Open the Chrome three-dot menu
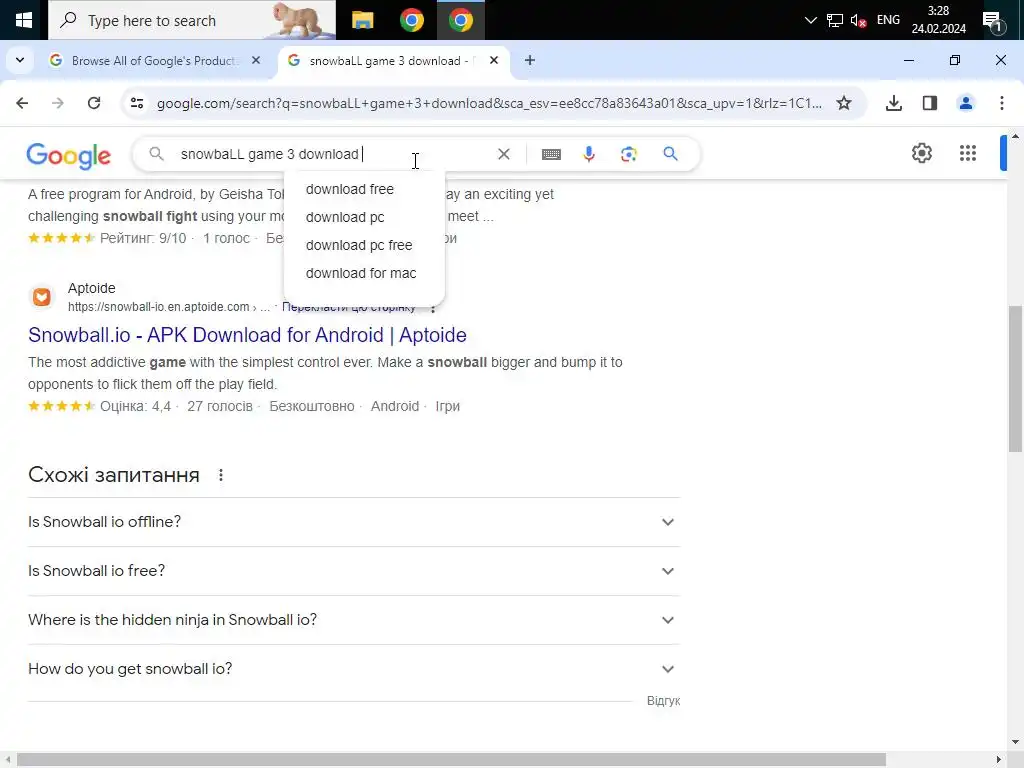The width and height of the screenshot is (1024, 768). [1001, 103]
